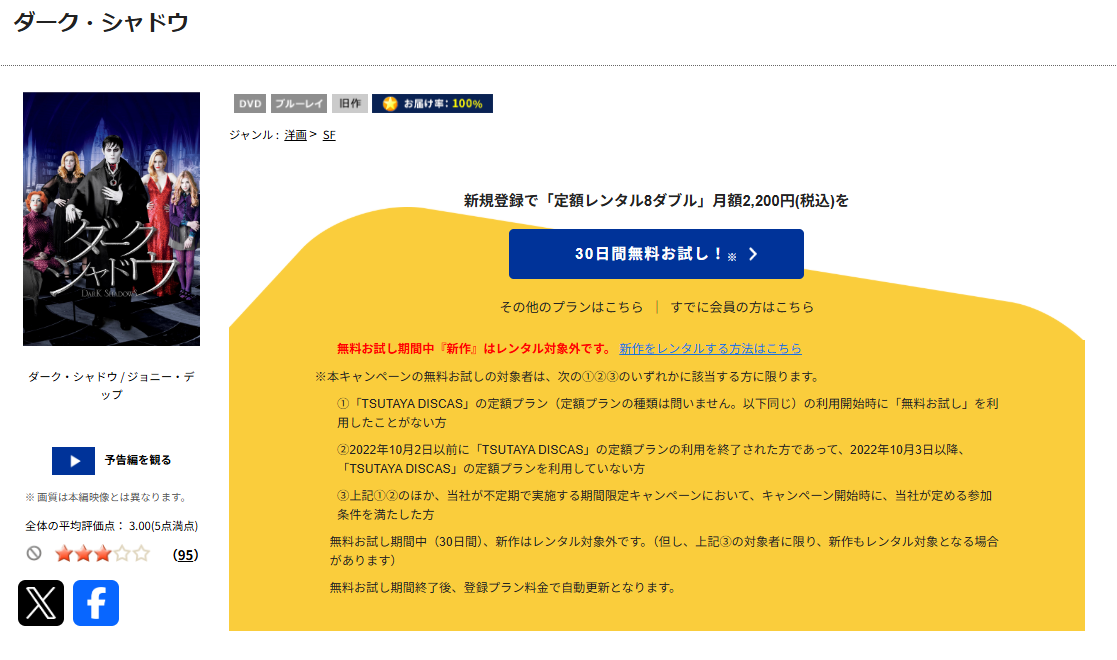Open すでに会員の方はこちら link
Screen dimensions: 1117x660
pos(742,307)
